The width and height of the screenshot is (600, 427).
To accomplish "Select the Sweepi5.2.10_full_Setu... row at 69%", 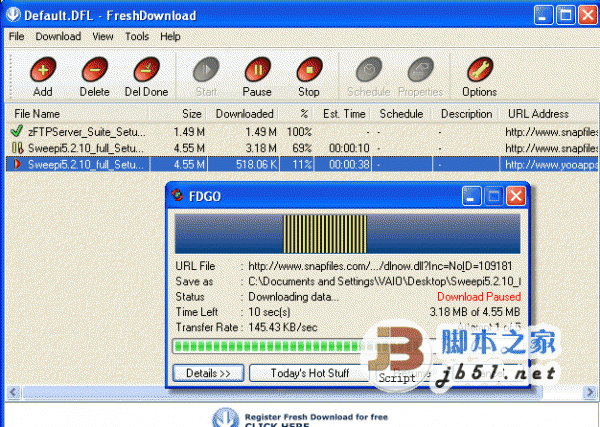I will [x=302, y=148].
